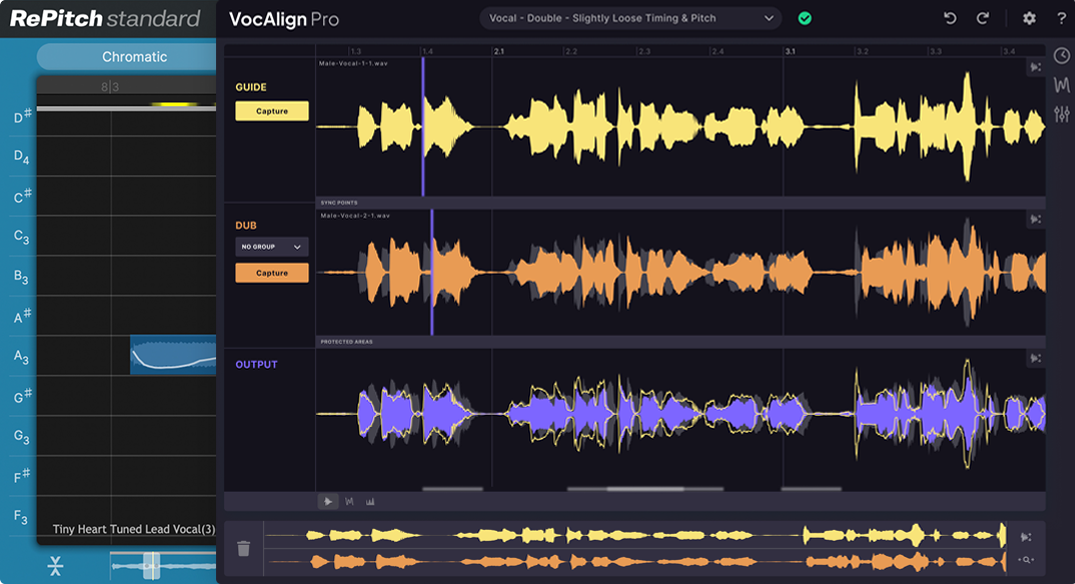Undo the last VocAlign action
This screenshot has height=584, width=1075.
(952, 17)
